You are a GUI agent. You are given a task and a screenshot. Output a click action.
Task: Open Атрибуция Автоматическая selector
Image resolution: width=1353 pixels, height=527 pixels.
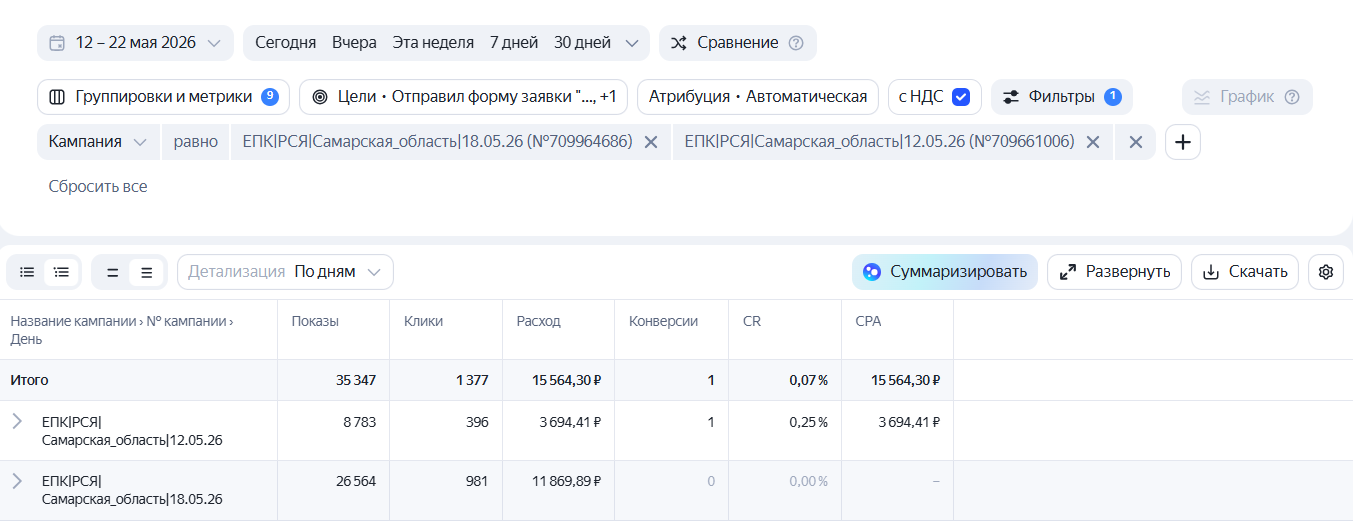[757, 97]
